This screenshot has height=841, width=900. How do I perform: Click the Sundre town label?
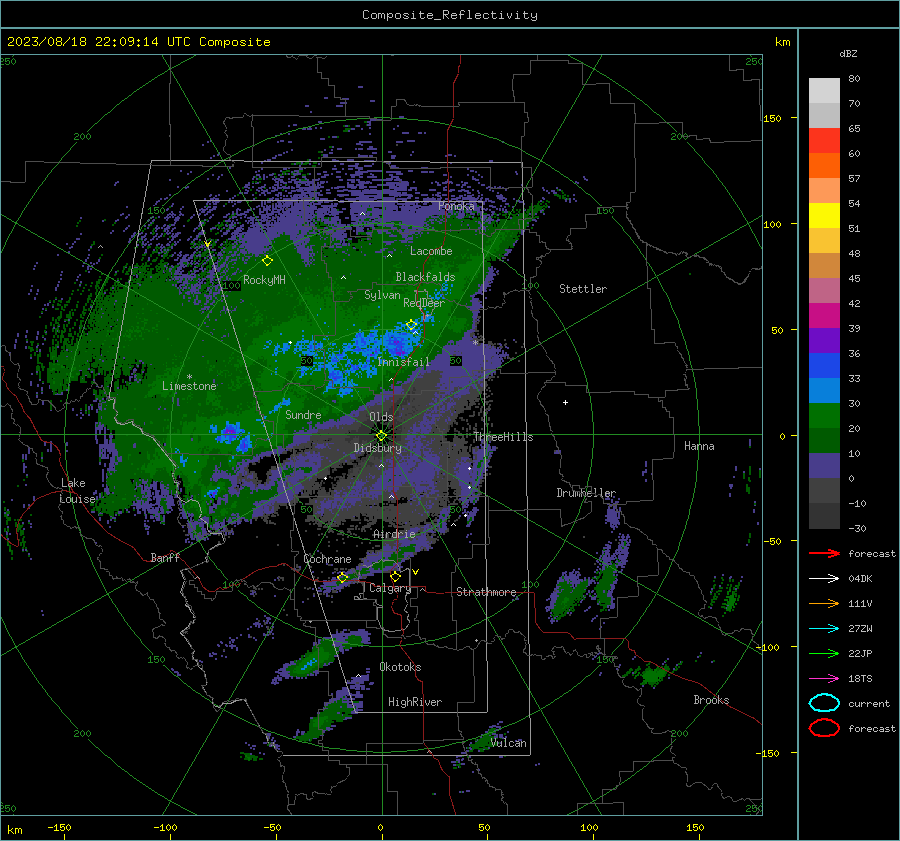303,414
